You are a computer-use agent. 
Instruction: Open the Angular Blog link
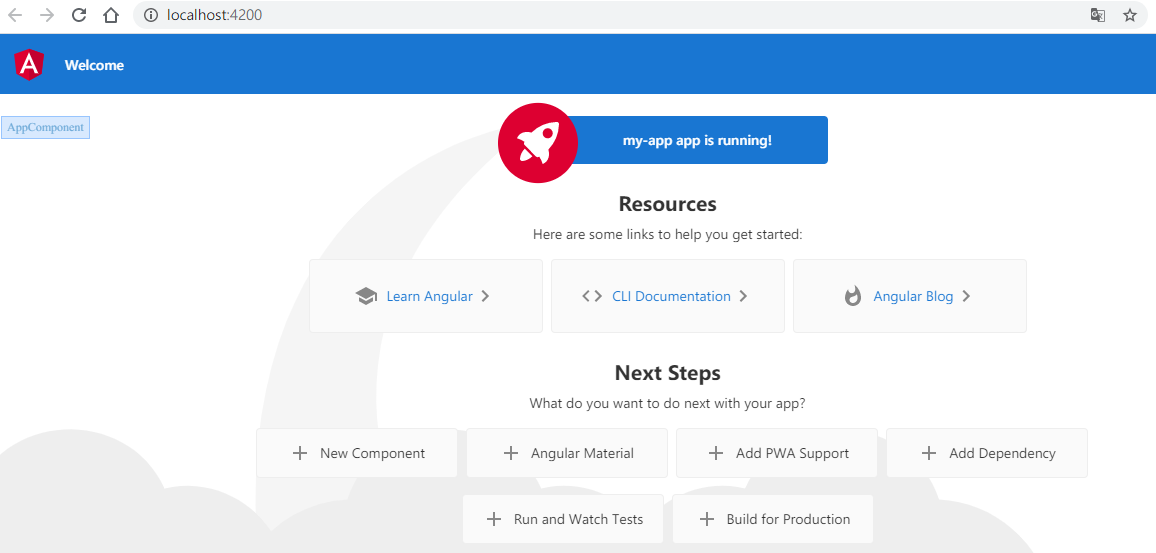pos(913,296)
